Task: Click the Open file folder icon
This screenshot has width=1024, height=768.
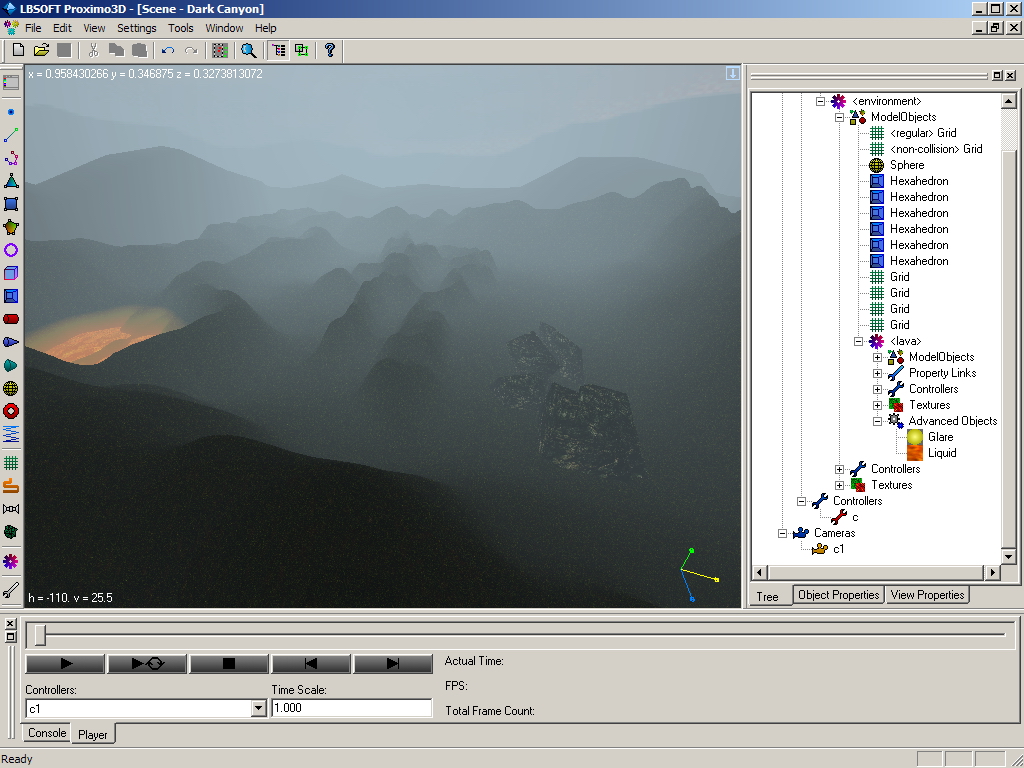Action: [41, 50]
